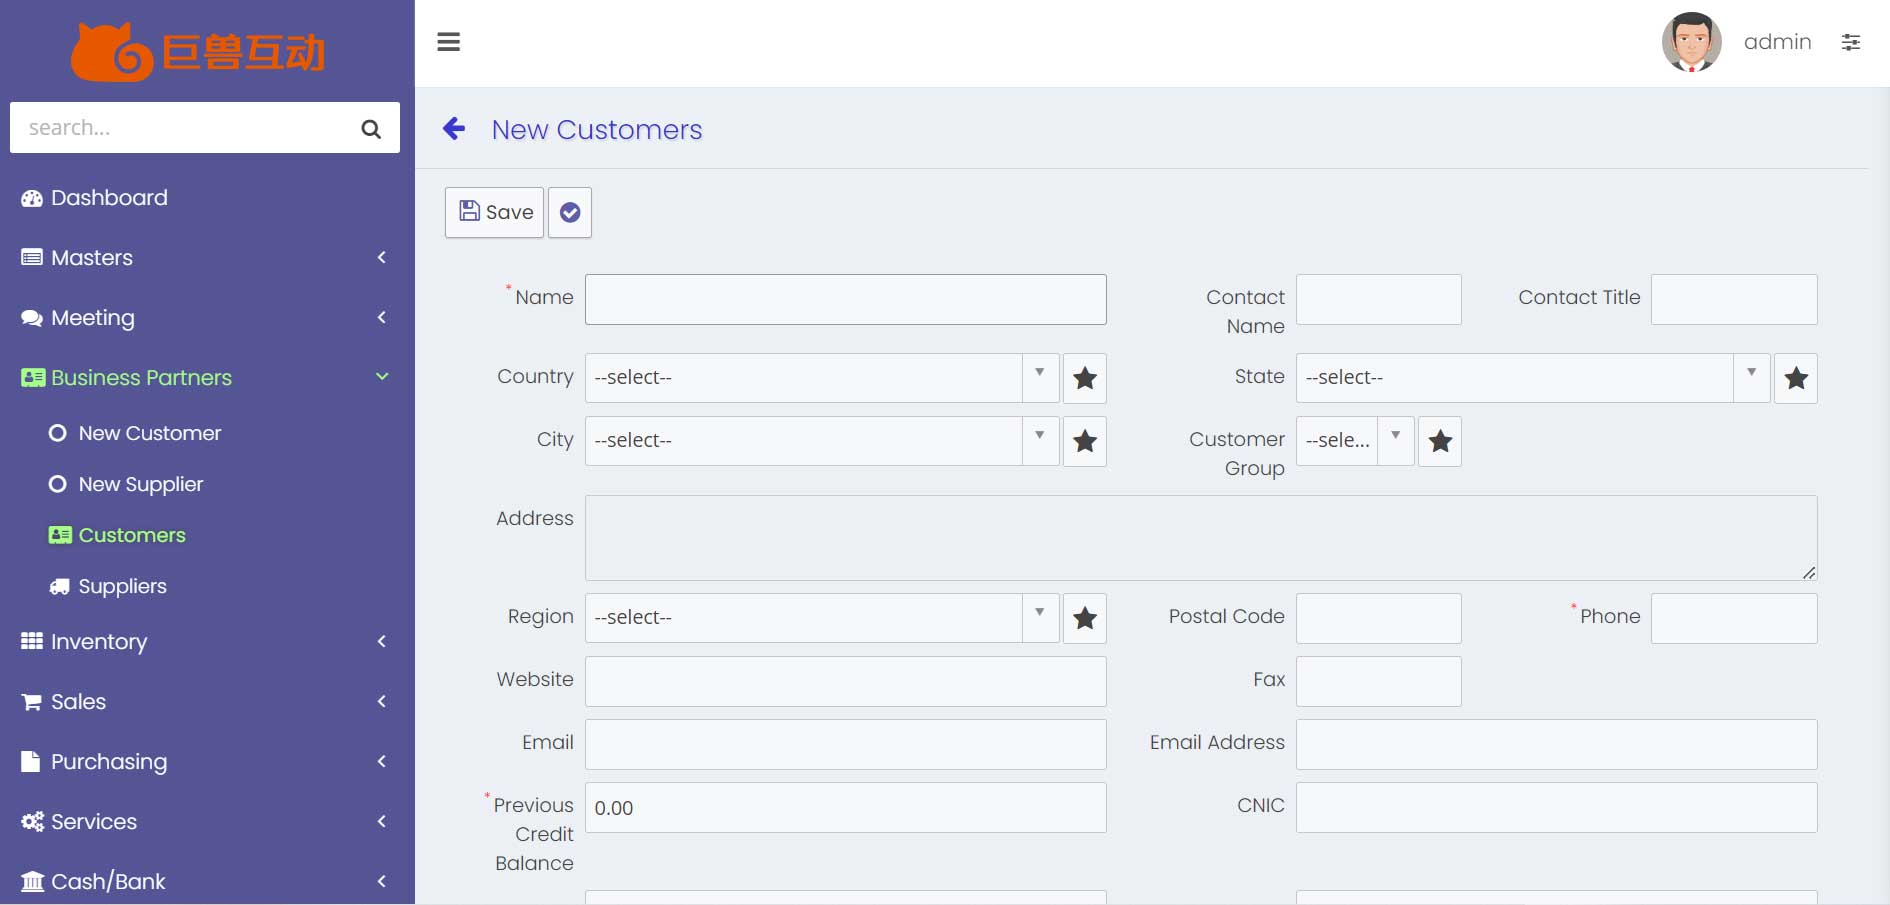This screenshot has height=905, width=1890.
Task: Expand the Inventory menu
Action: (207, 642)
